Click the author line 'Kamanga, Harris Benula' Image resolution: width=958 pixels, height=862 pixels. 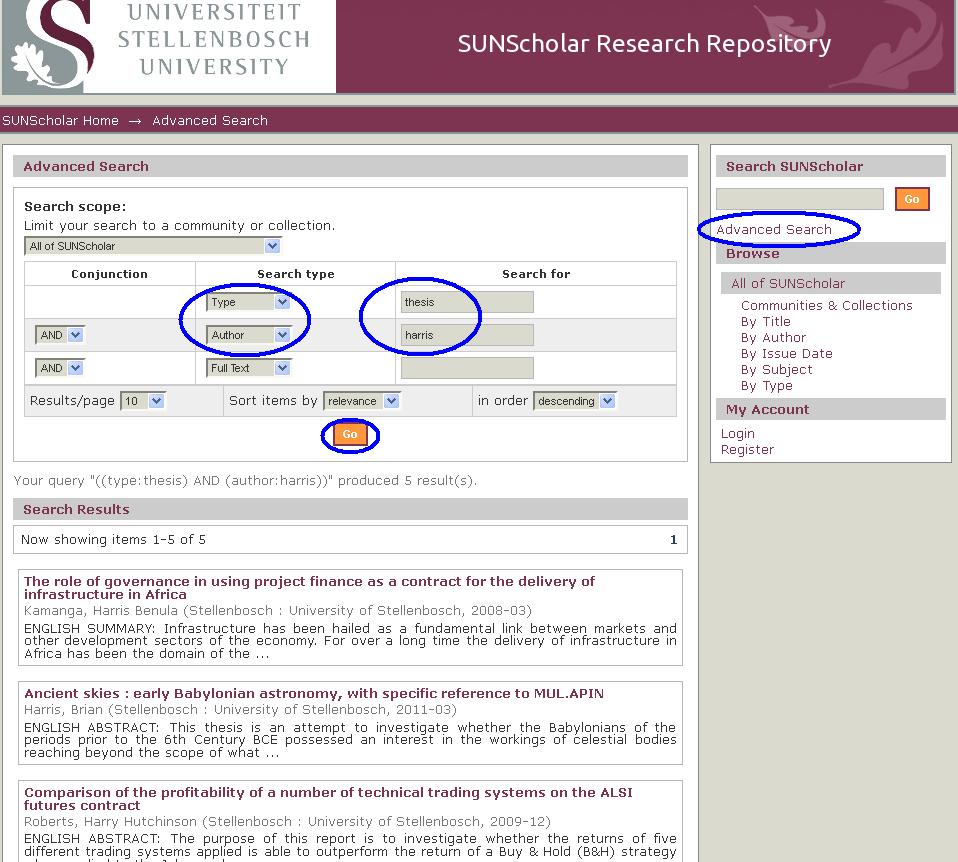tap(278, 611)
